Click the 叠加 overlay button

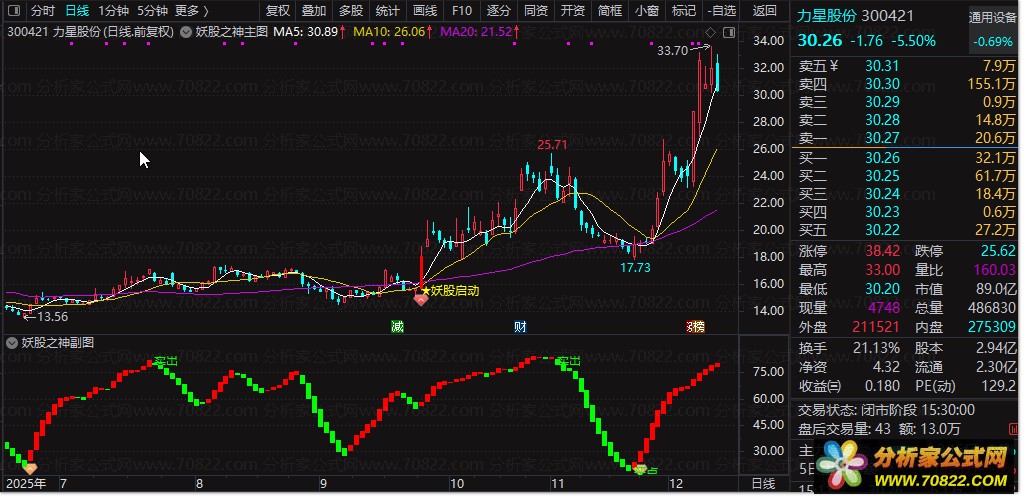click(x=314, y=10)
